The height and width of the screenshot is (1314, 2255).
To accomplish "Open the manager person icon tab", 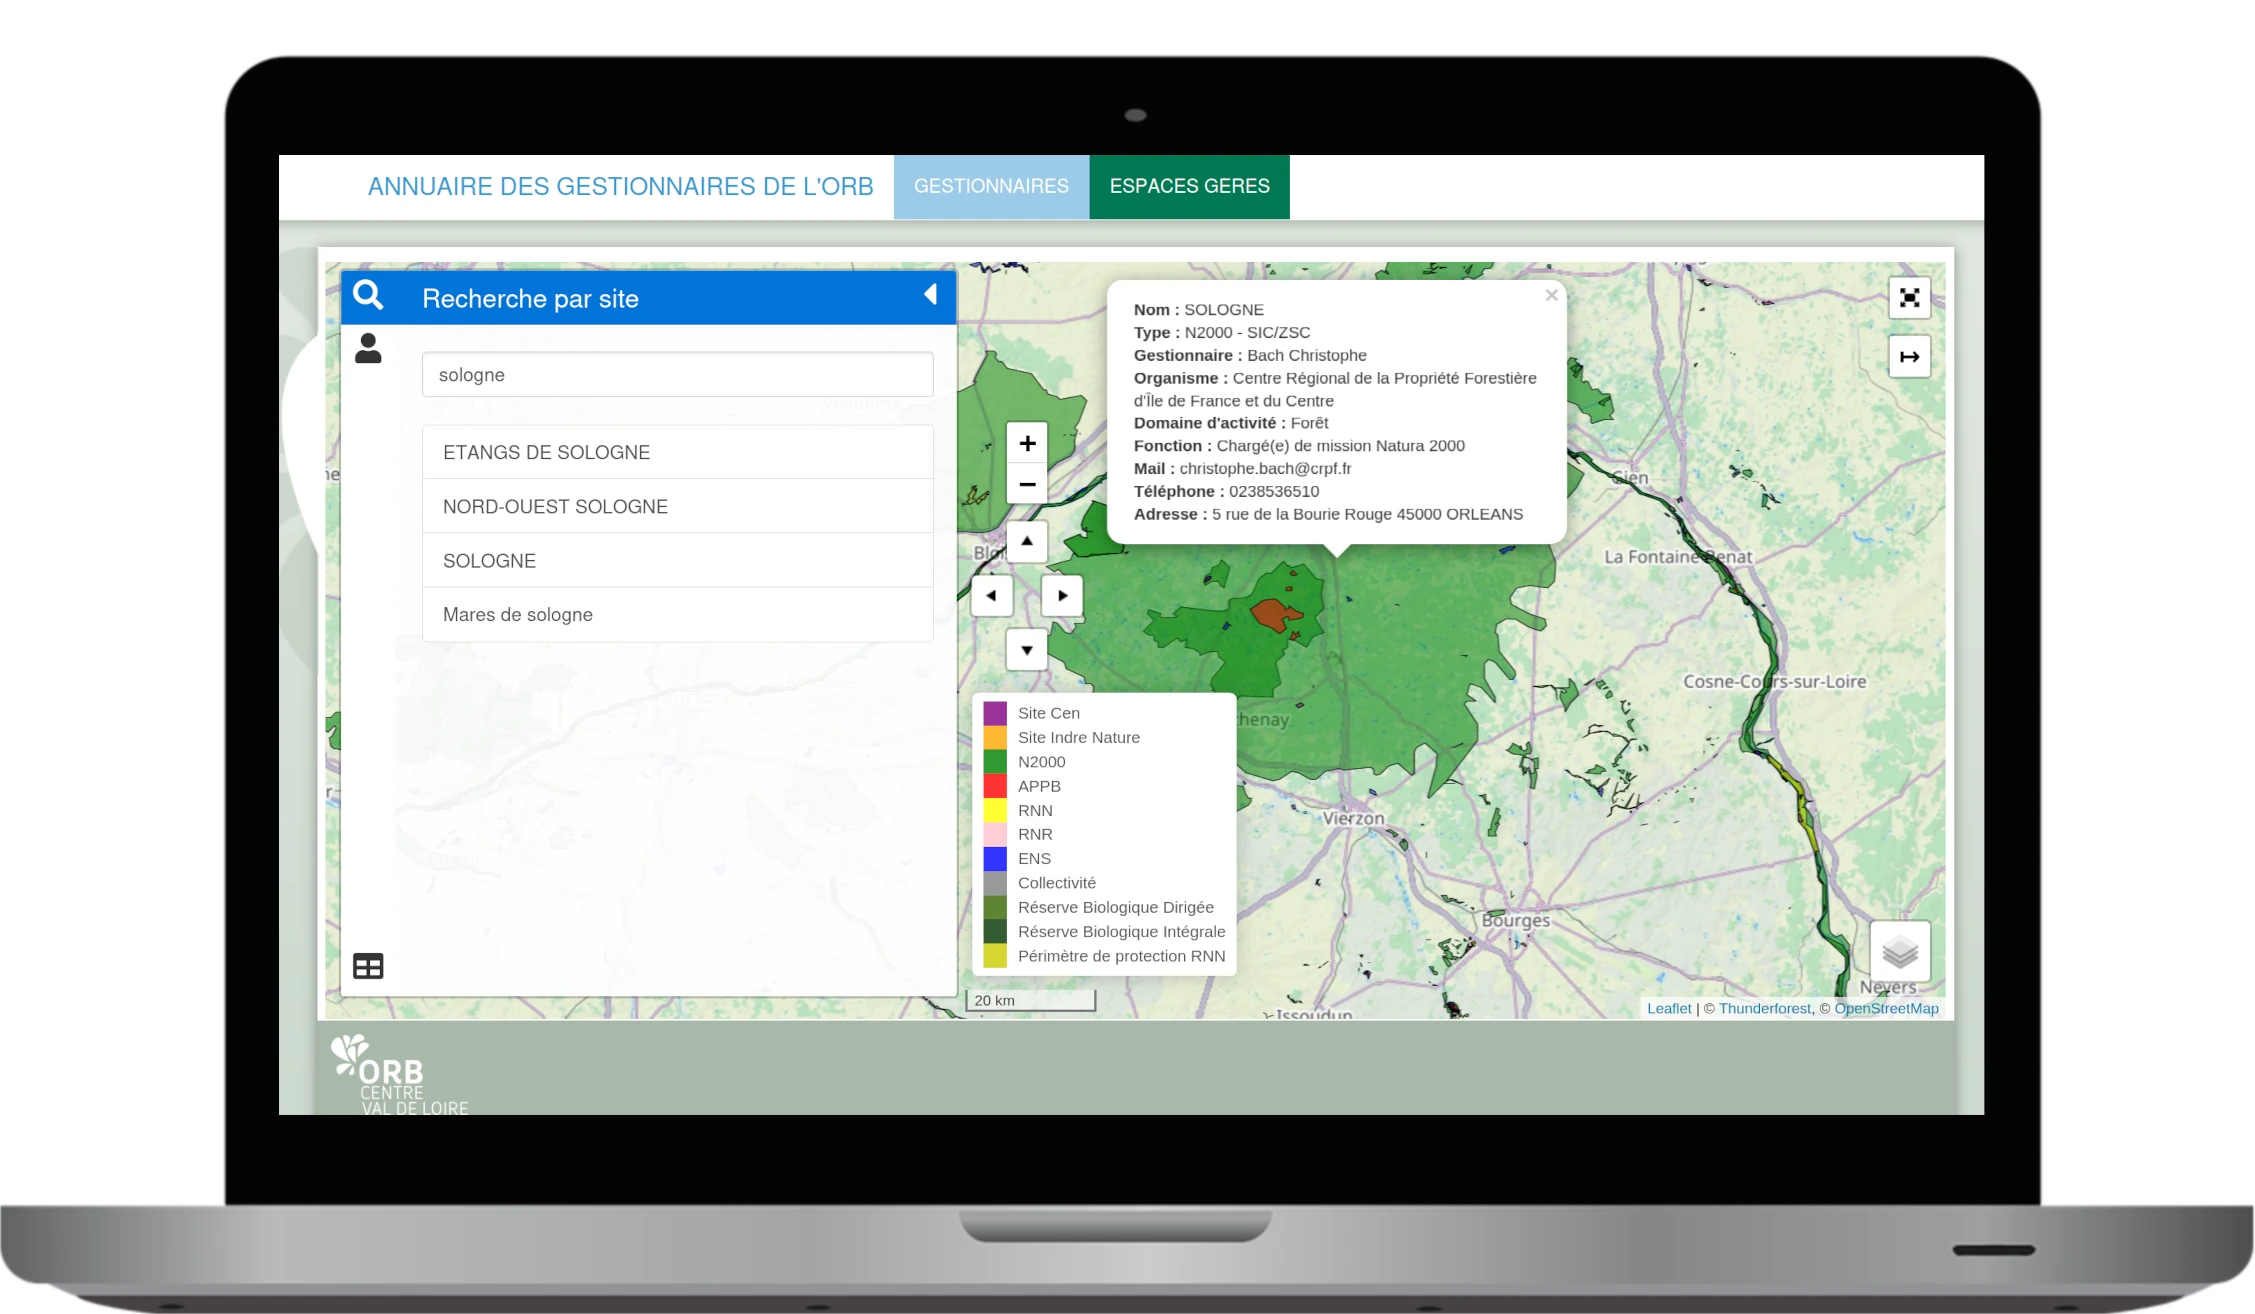I will 368,348.
